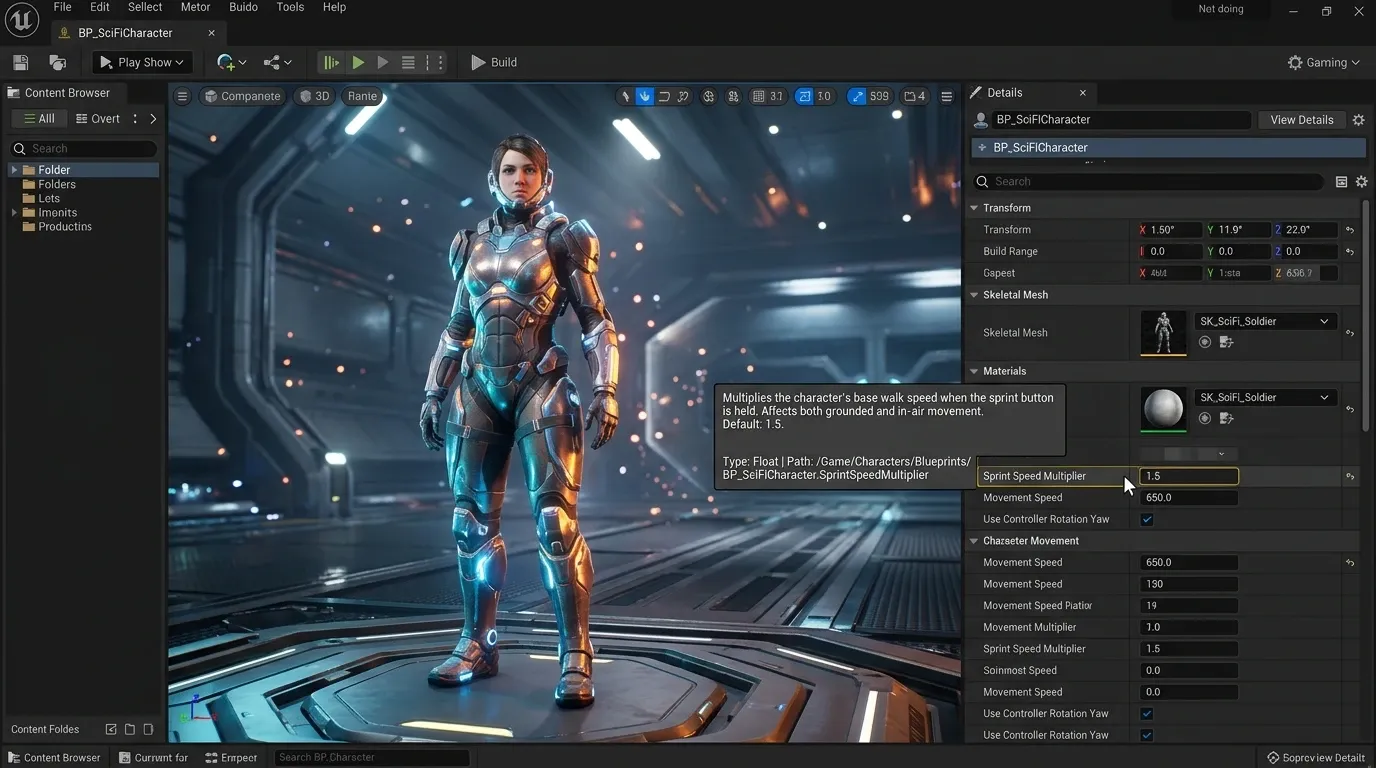Toggle the last Use Controller Rotation Yaw checkbox

(x=1147, y=735)
